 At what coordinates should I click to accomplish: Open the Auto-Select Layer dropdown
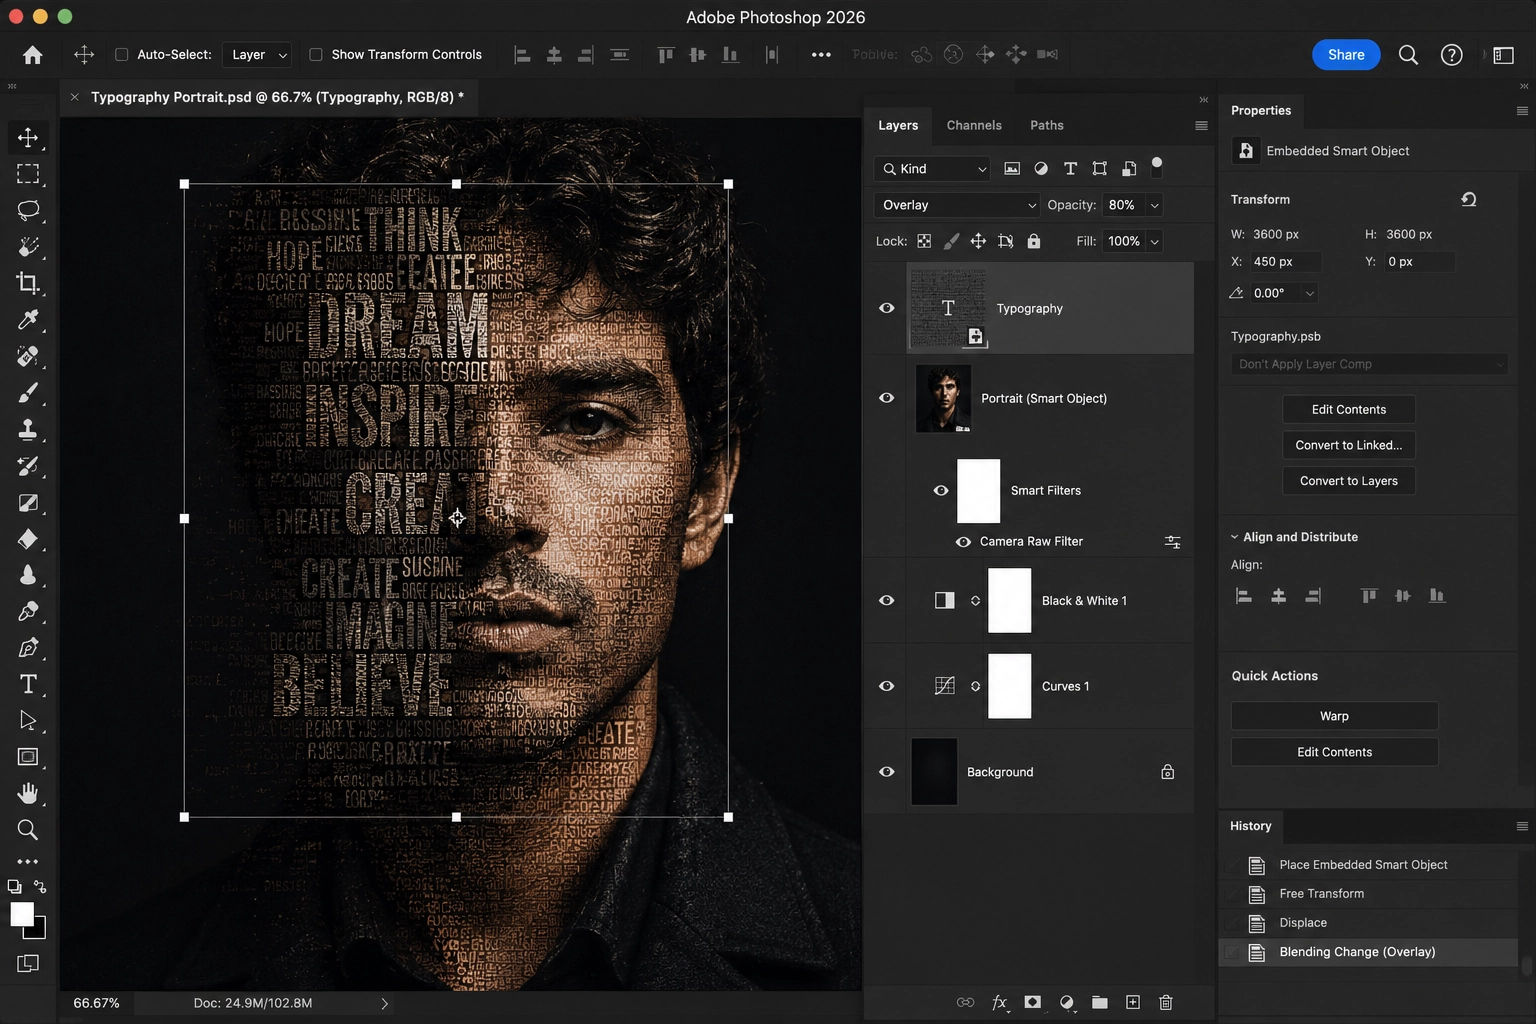[x=258, y=55]
